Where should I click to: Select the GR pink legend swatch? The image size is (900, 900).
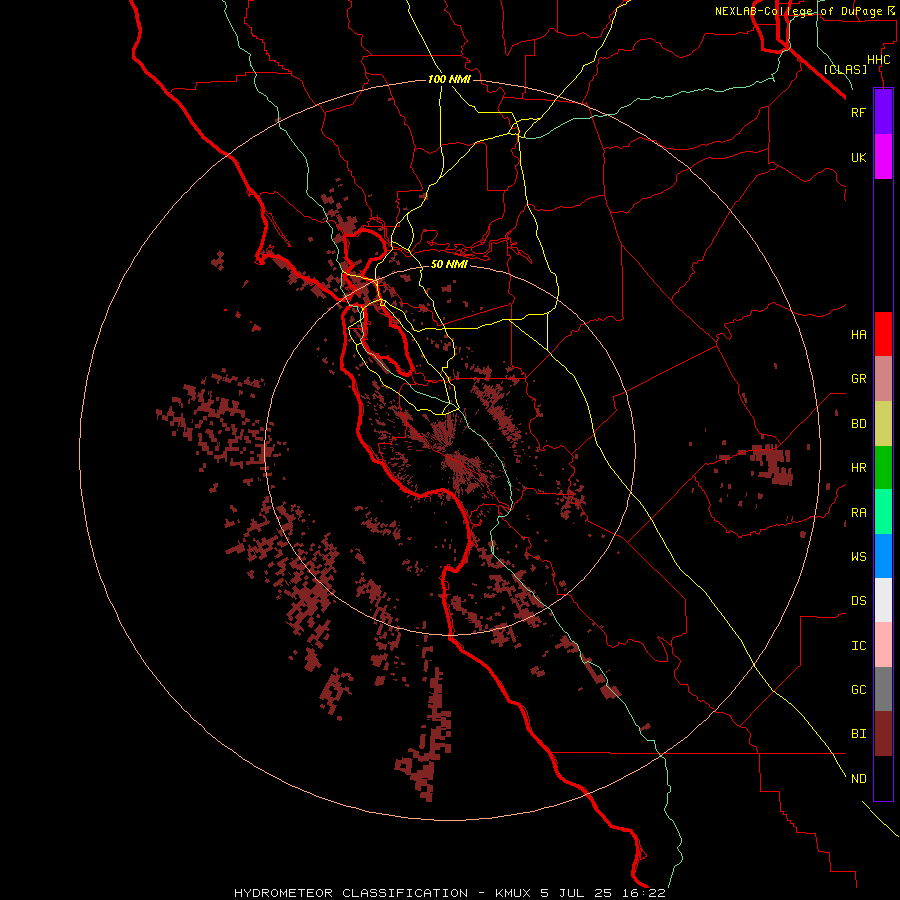coord(883,379)
